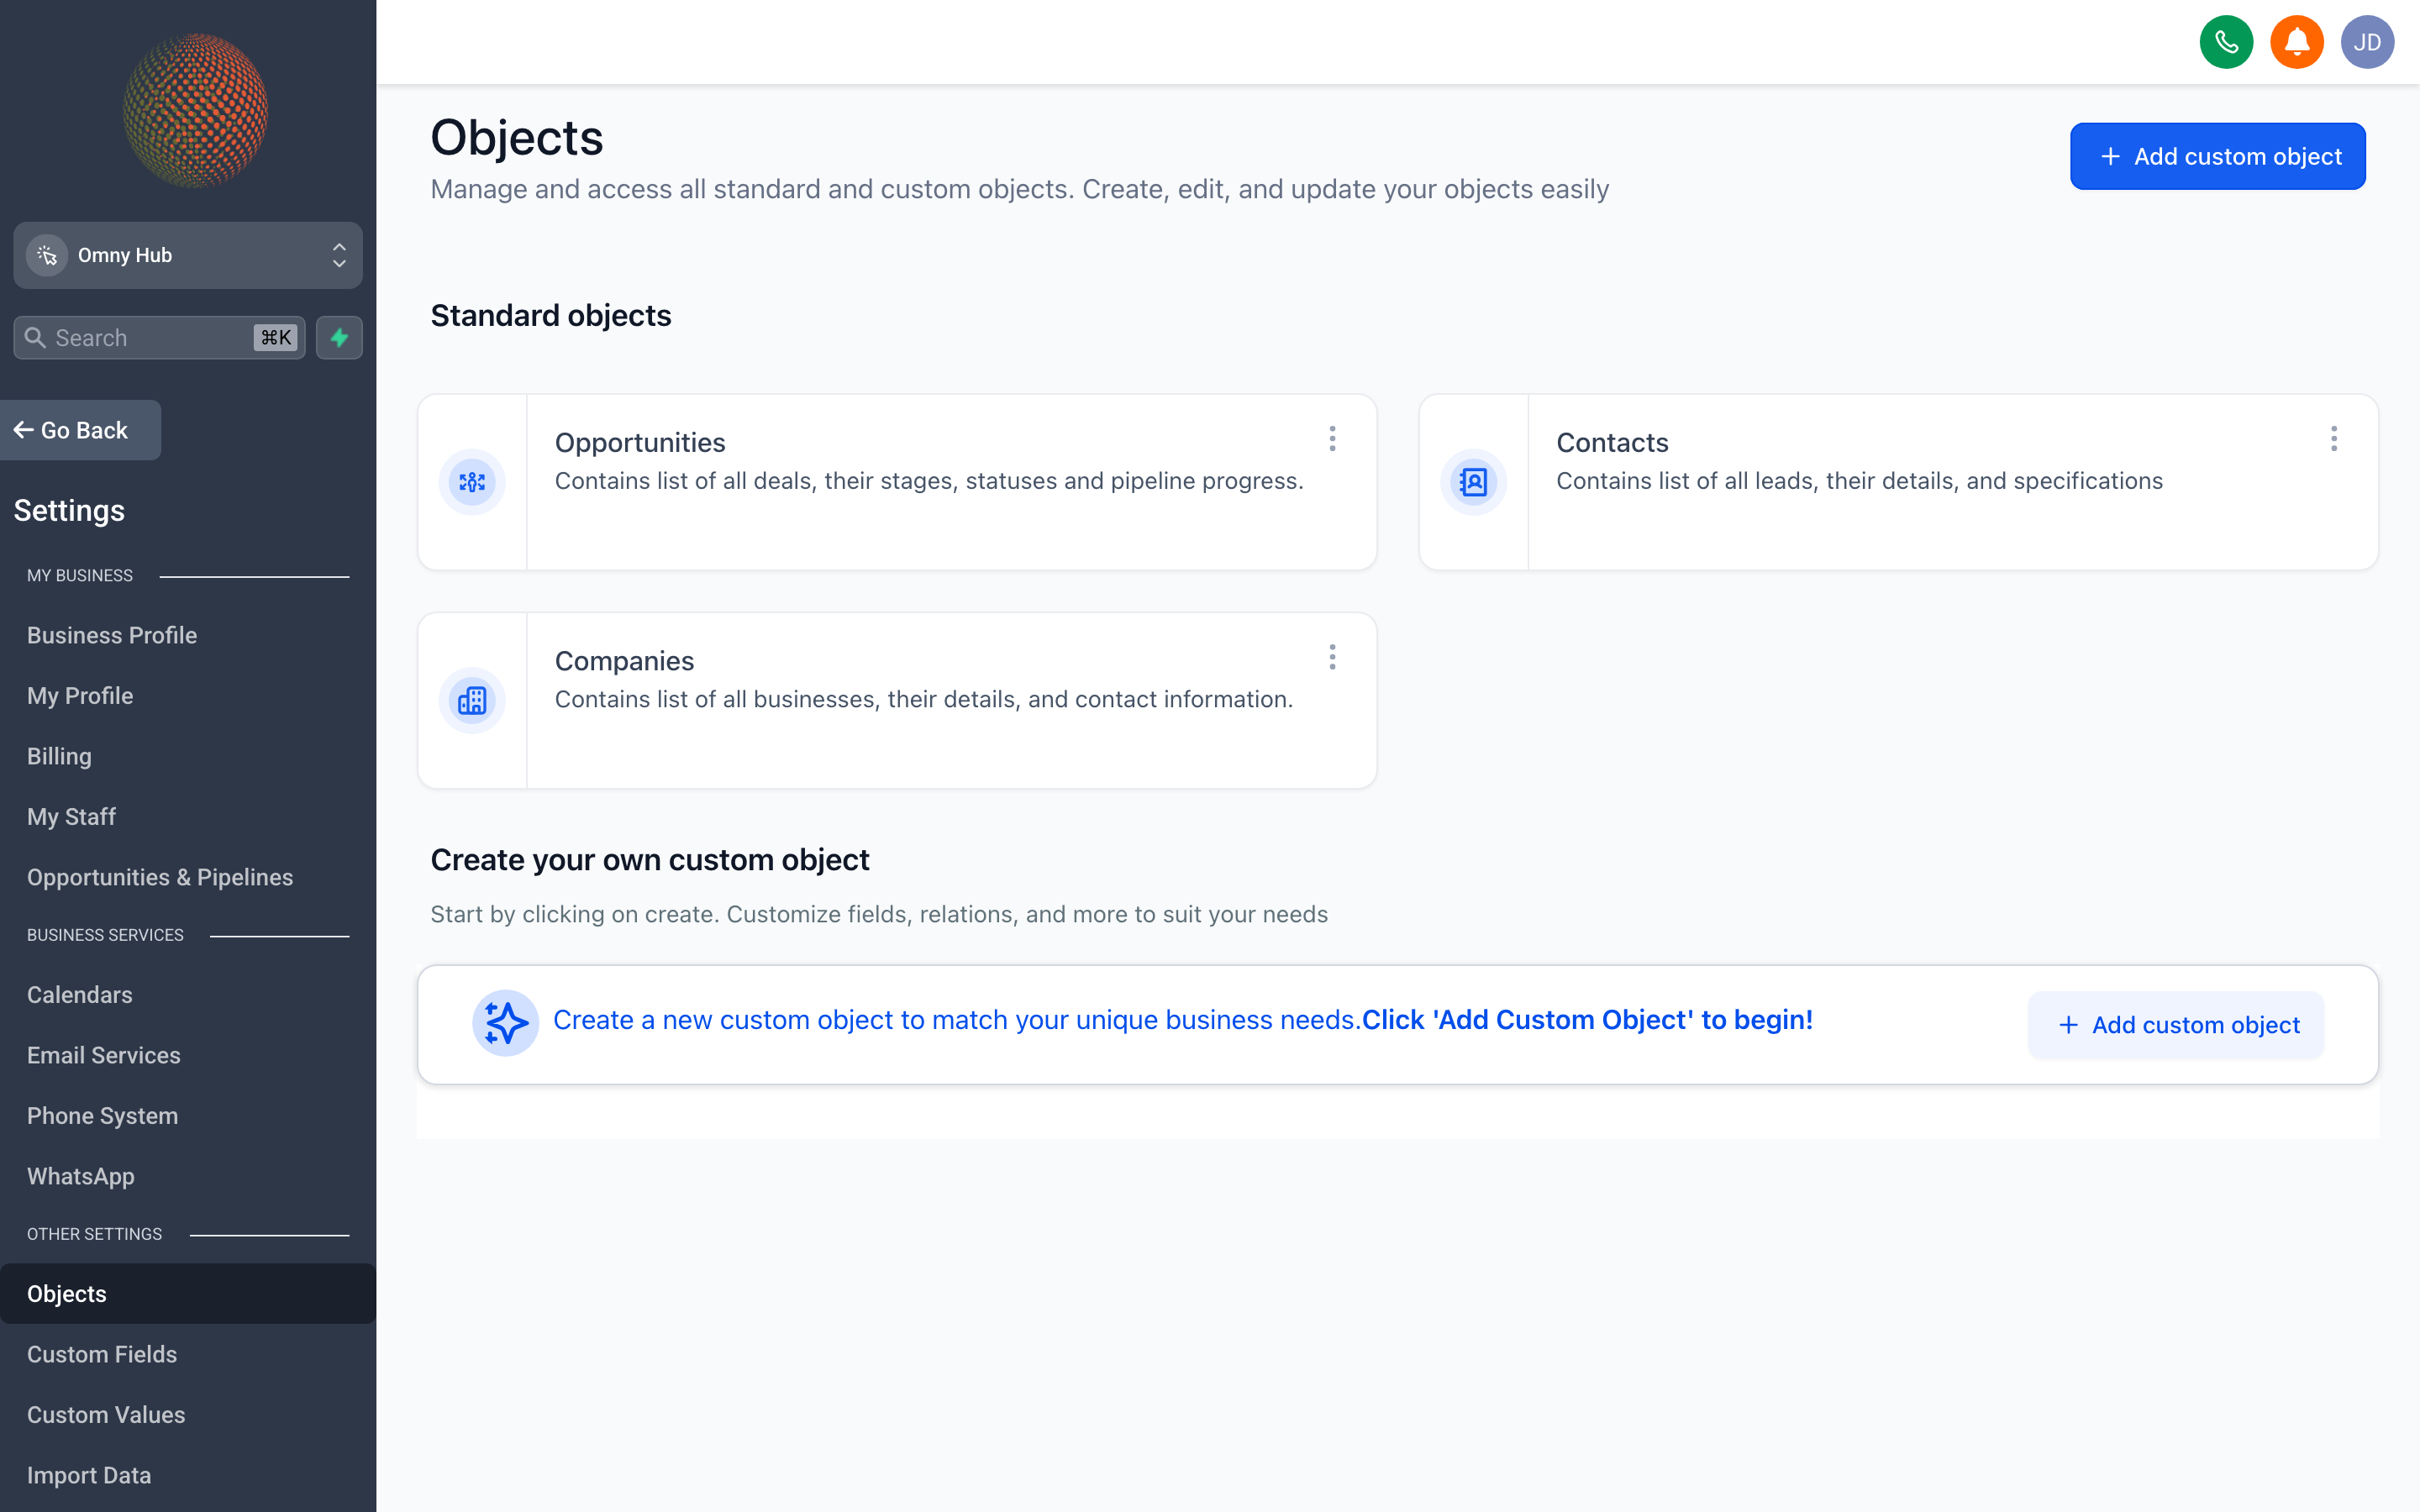2420x1512 pixels.
Task: Click the Contacts address book icon
Action: 1474,482
